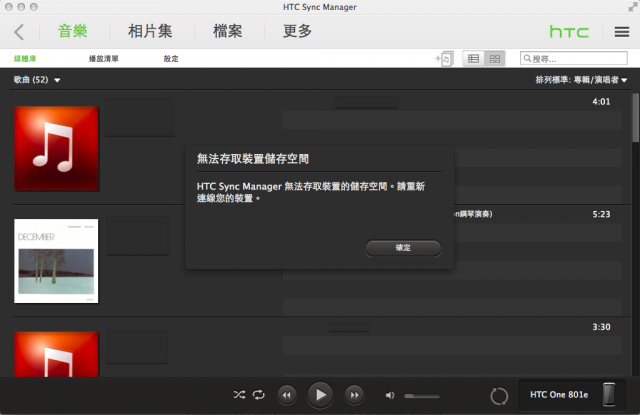This screenshot has height=415, width=640.
Task: Confirm the dialog with 確定 button
Action: tap(403, 248)
